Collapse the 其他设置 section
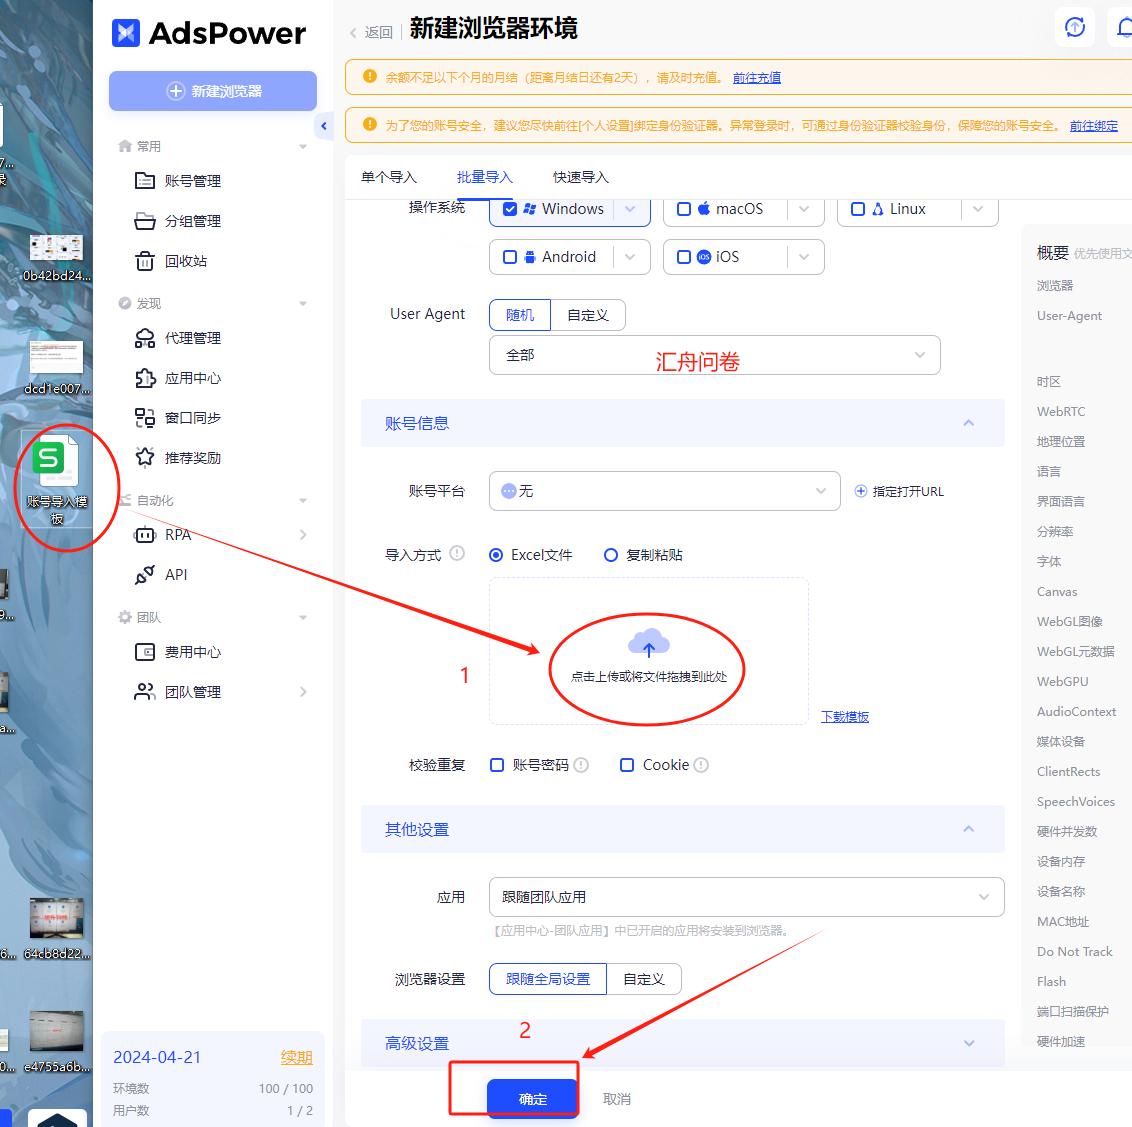This screenshot has height=1127, width=1132. (969, 829)
